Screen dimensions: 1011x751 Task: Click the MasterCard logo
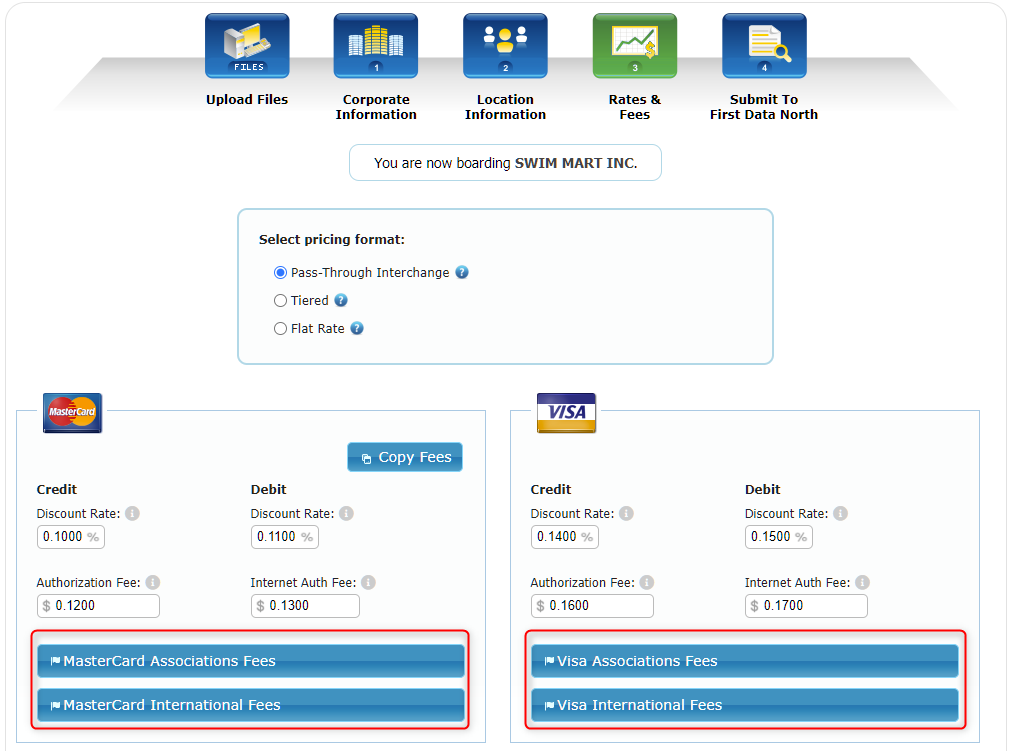click(72, 413)
